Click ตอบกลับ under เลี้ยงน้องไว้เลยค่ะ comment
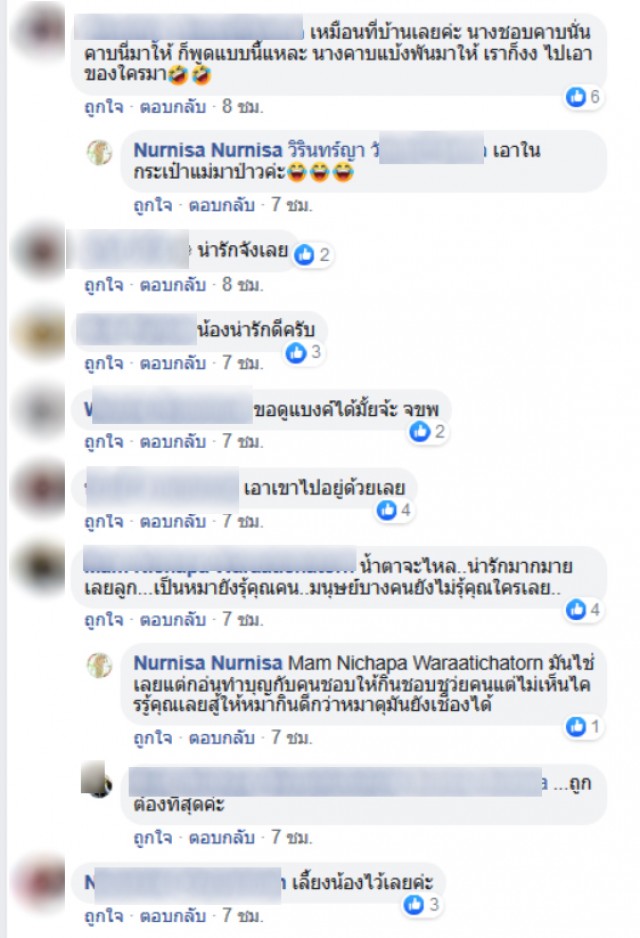This screenshot has height=938, width=640. (x=173, y=915)
